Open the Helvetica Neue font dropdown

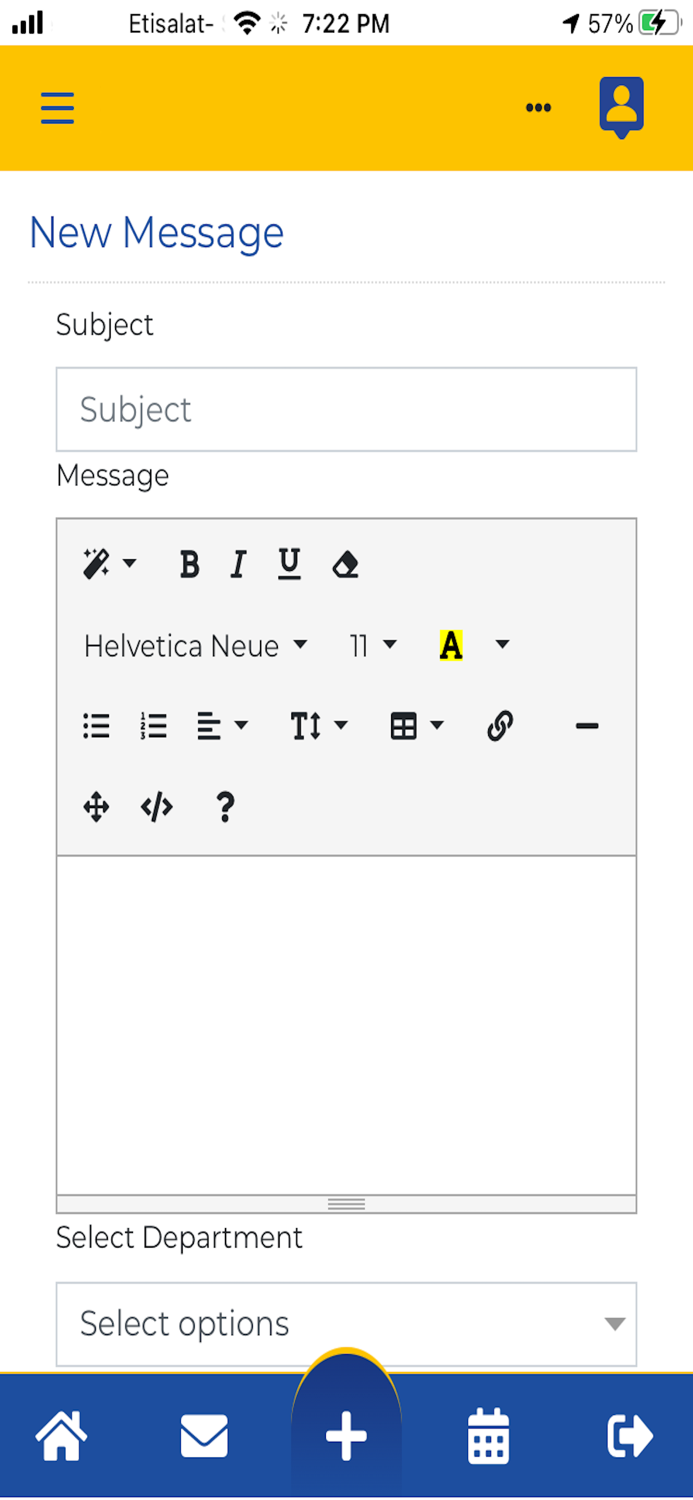point(195,646)
